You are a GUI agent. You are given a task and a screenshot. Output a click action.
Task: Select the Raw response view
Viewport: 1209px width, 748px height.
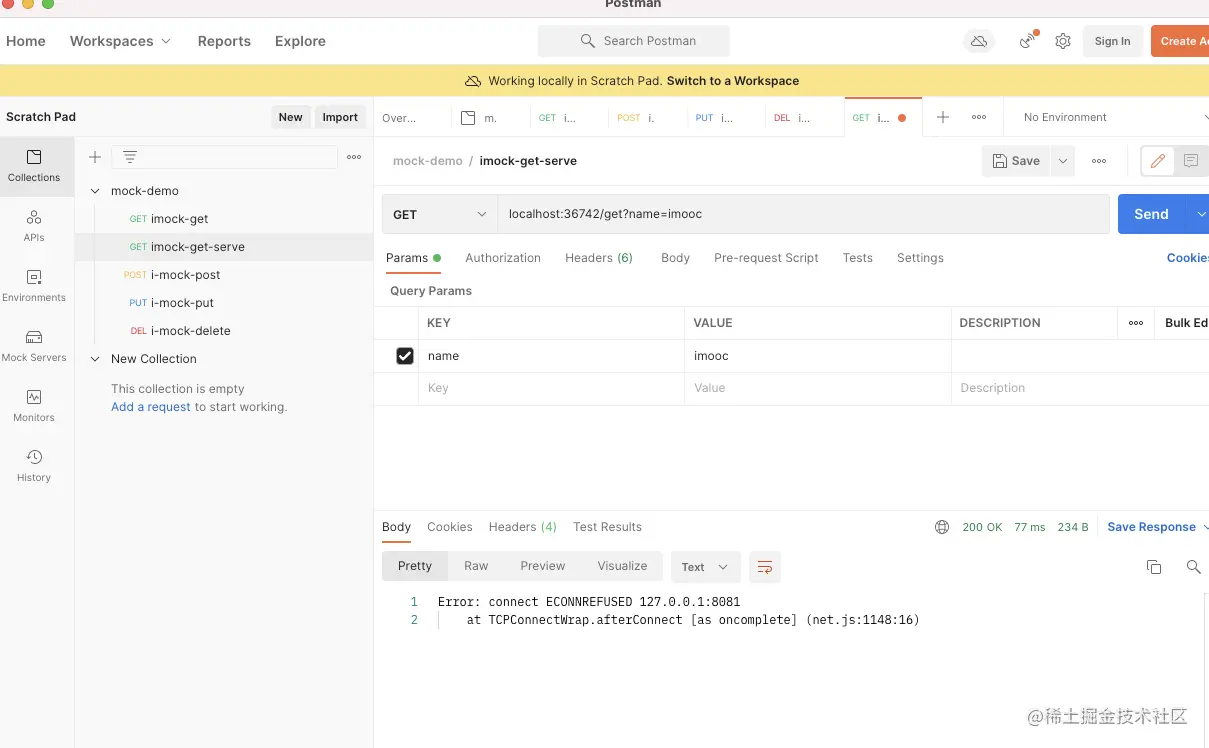pyautogui.click(x=476, y=566)
